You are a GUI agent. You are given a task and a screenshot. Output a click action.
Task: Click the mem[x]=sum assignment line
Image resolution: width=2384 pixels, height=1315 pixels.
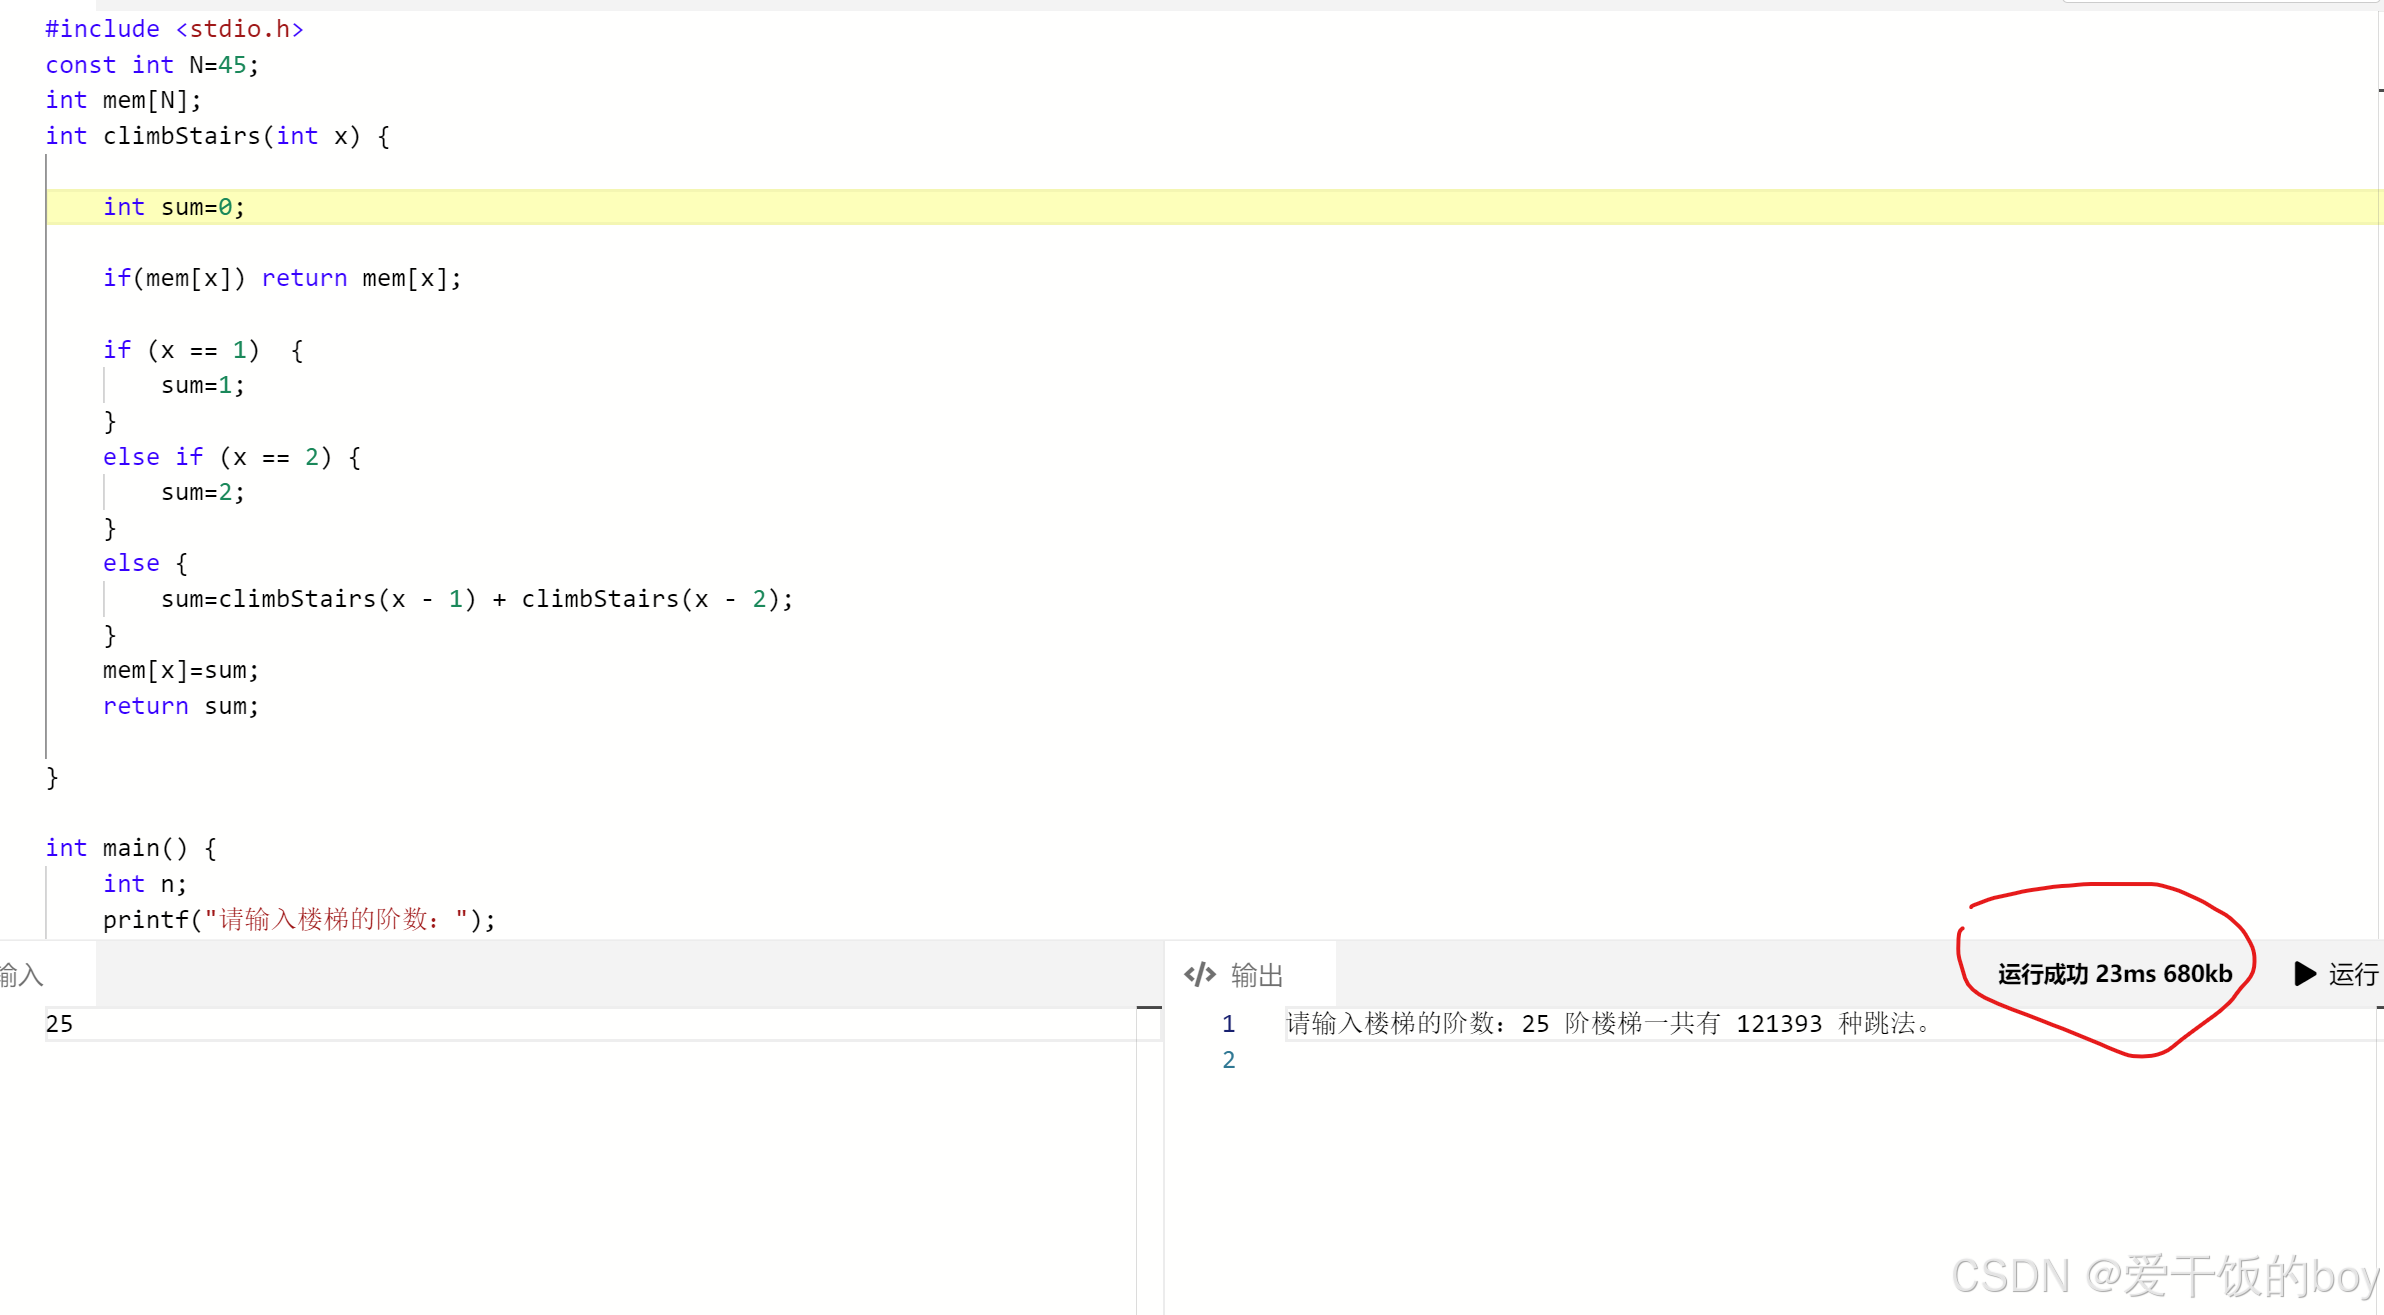181,670
